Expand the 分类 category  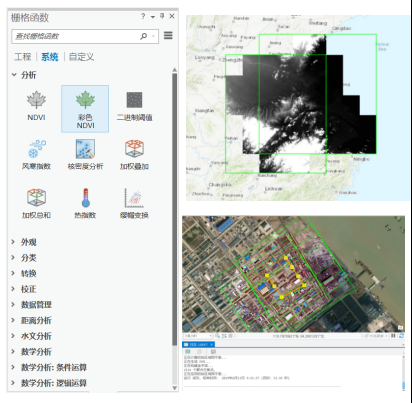click(13, 257)
